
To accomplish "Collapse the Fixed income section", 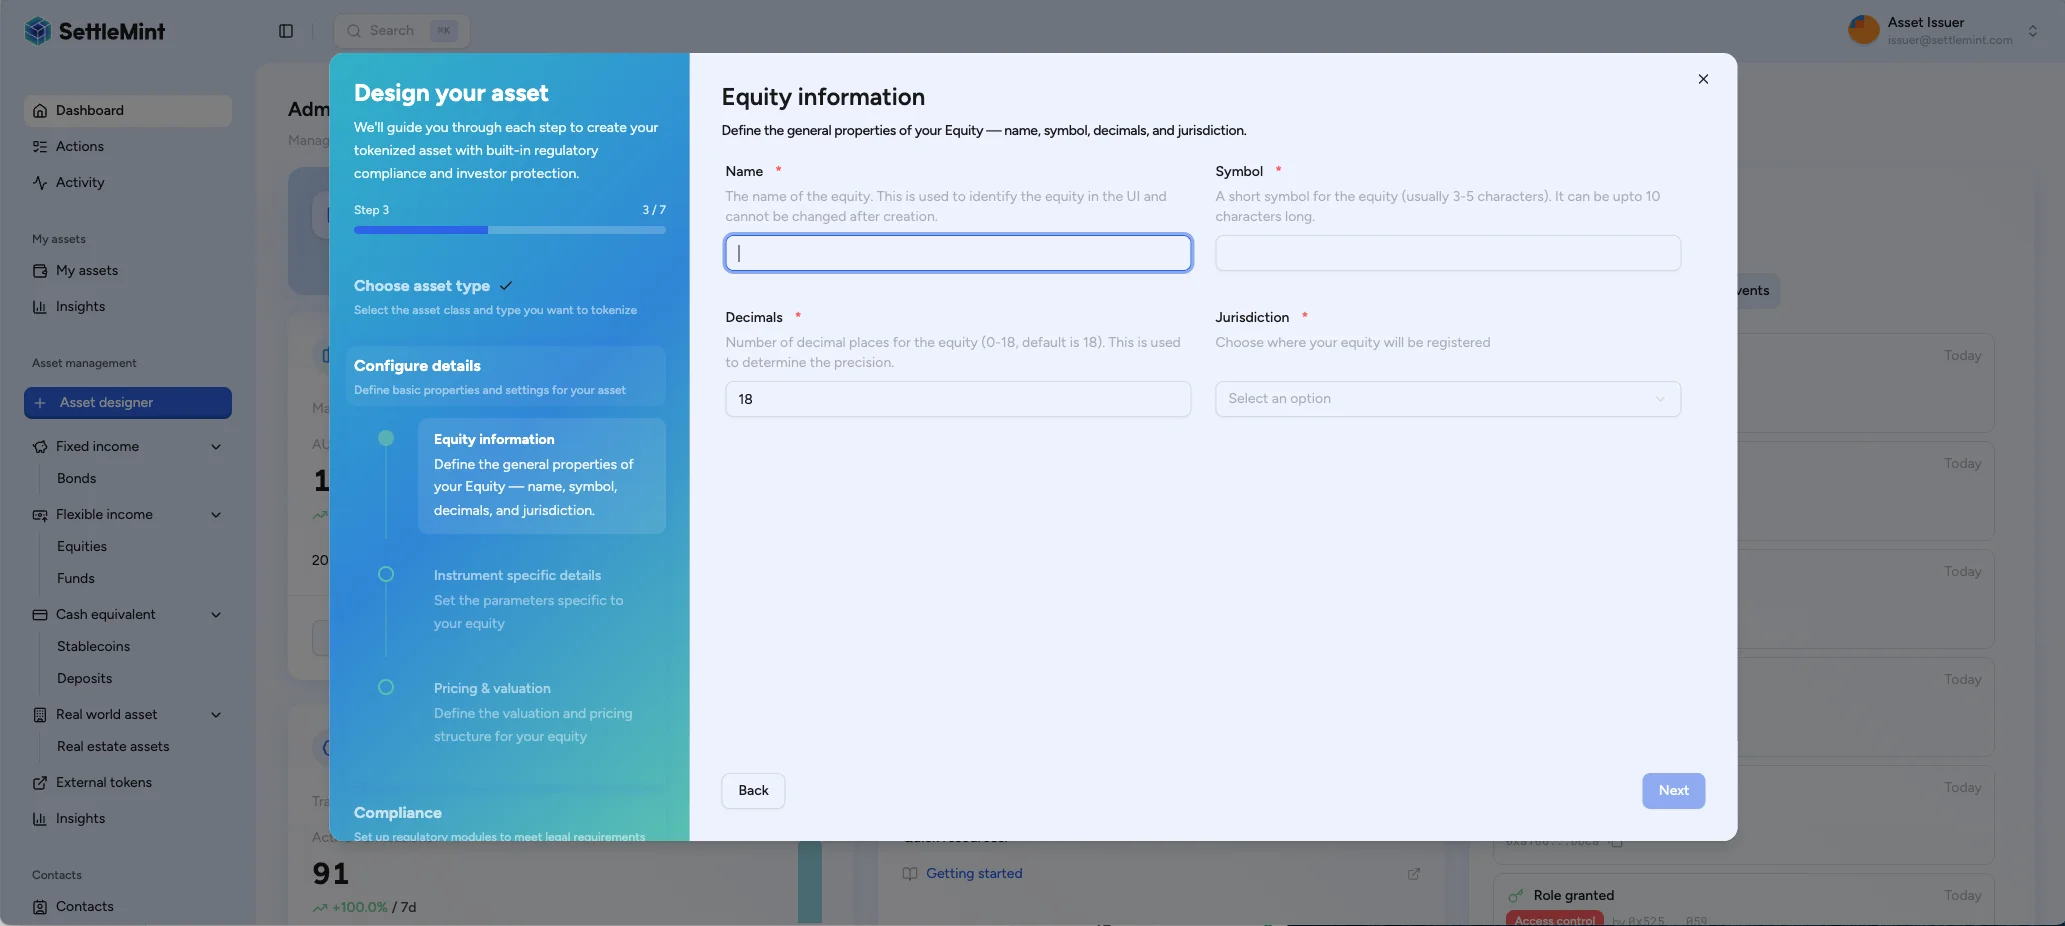I will [216, 447].
